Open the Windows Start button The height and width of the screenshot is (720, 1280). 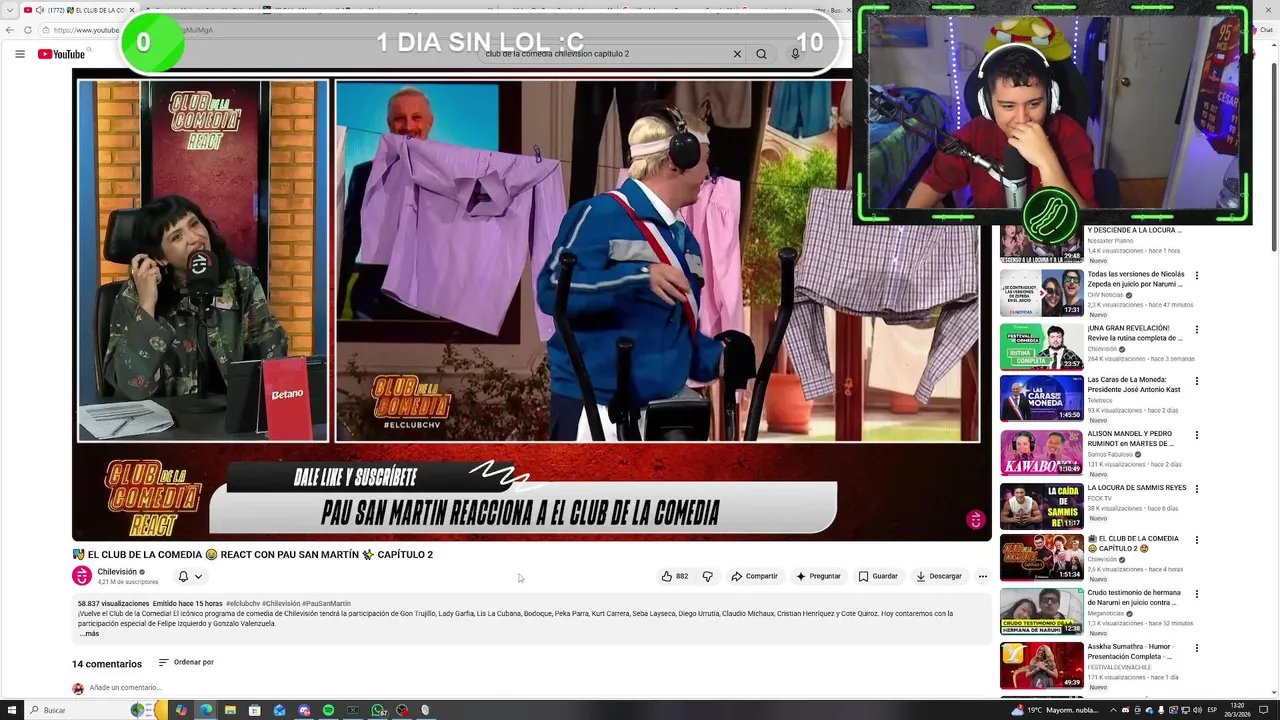click(10, 710)
